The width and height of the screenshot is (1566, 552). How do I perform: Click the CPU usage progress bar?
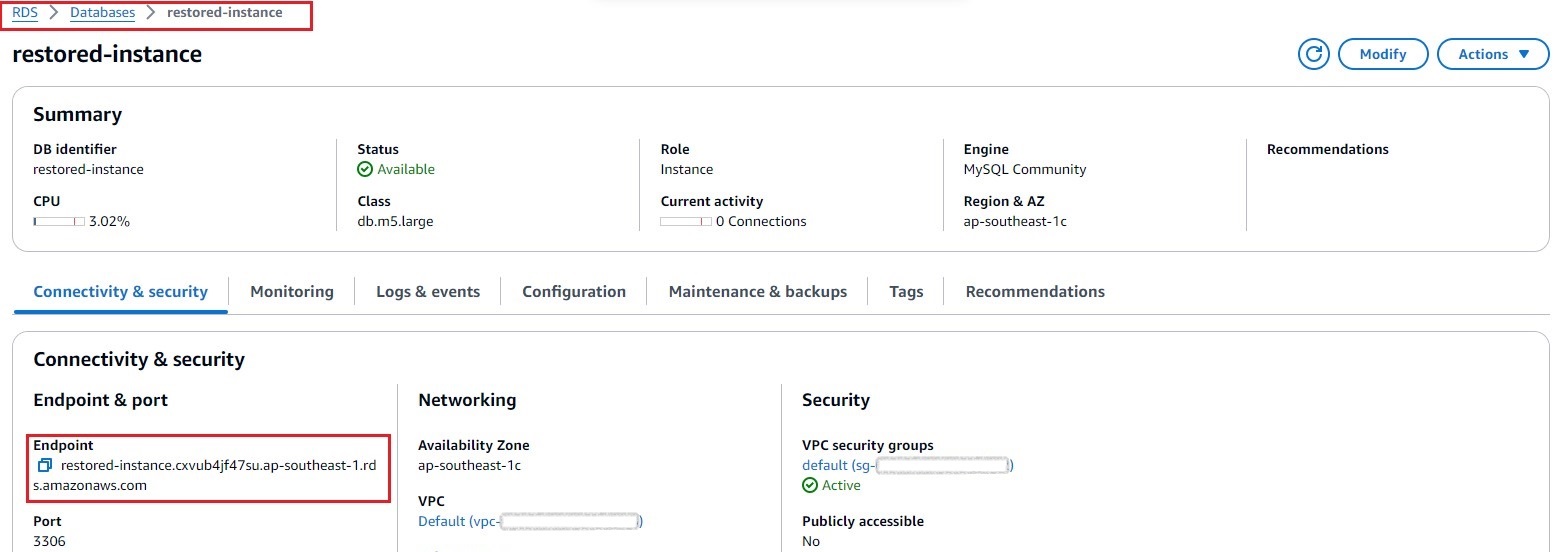[x=59, y=222]
